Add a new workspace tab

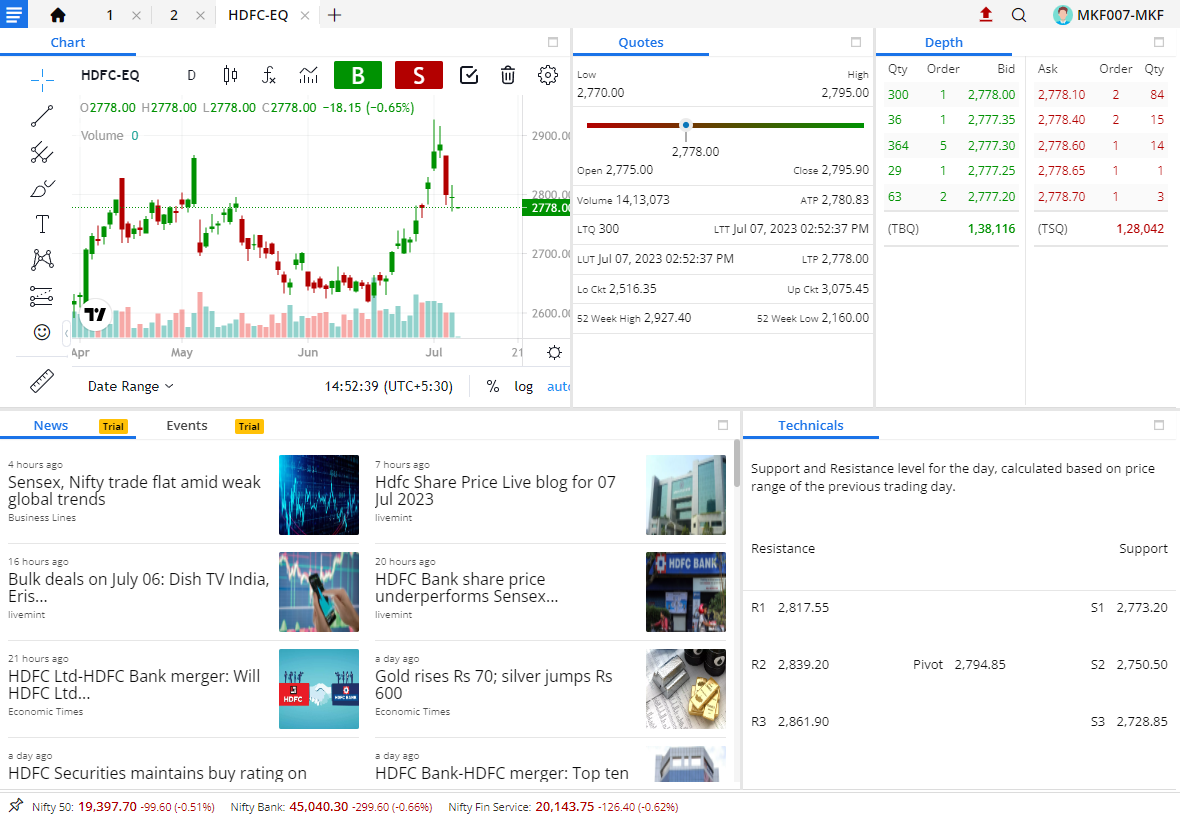[x=335, y=15]
